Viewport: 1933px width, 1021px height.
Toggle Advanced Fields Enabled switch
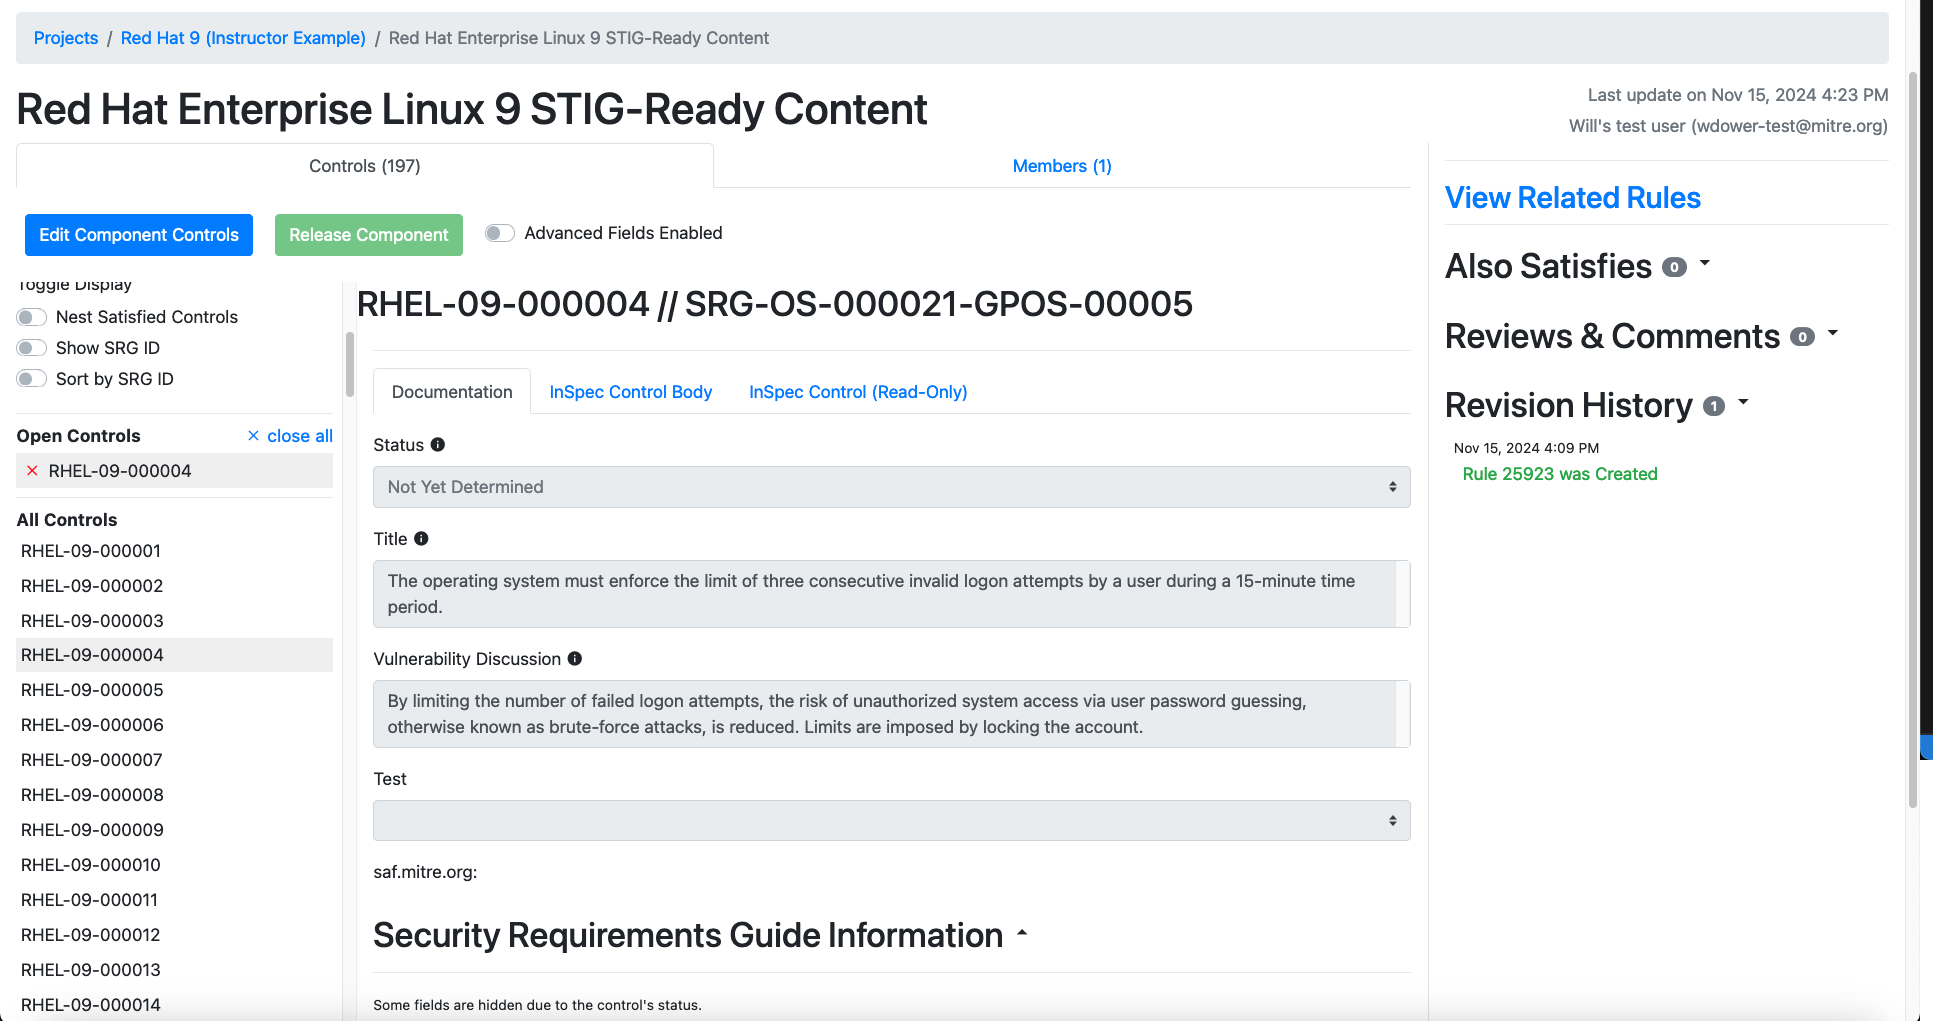(x=500, y=233)
